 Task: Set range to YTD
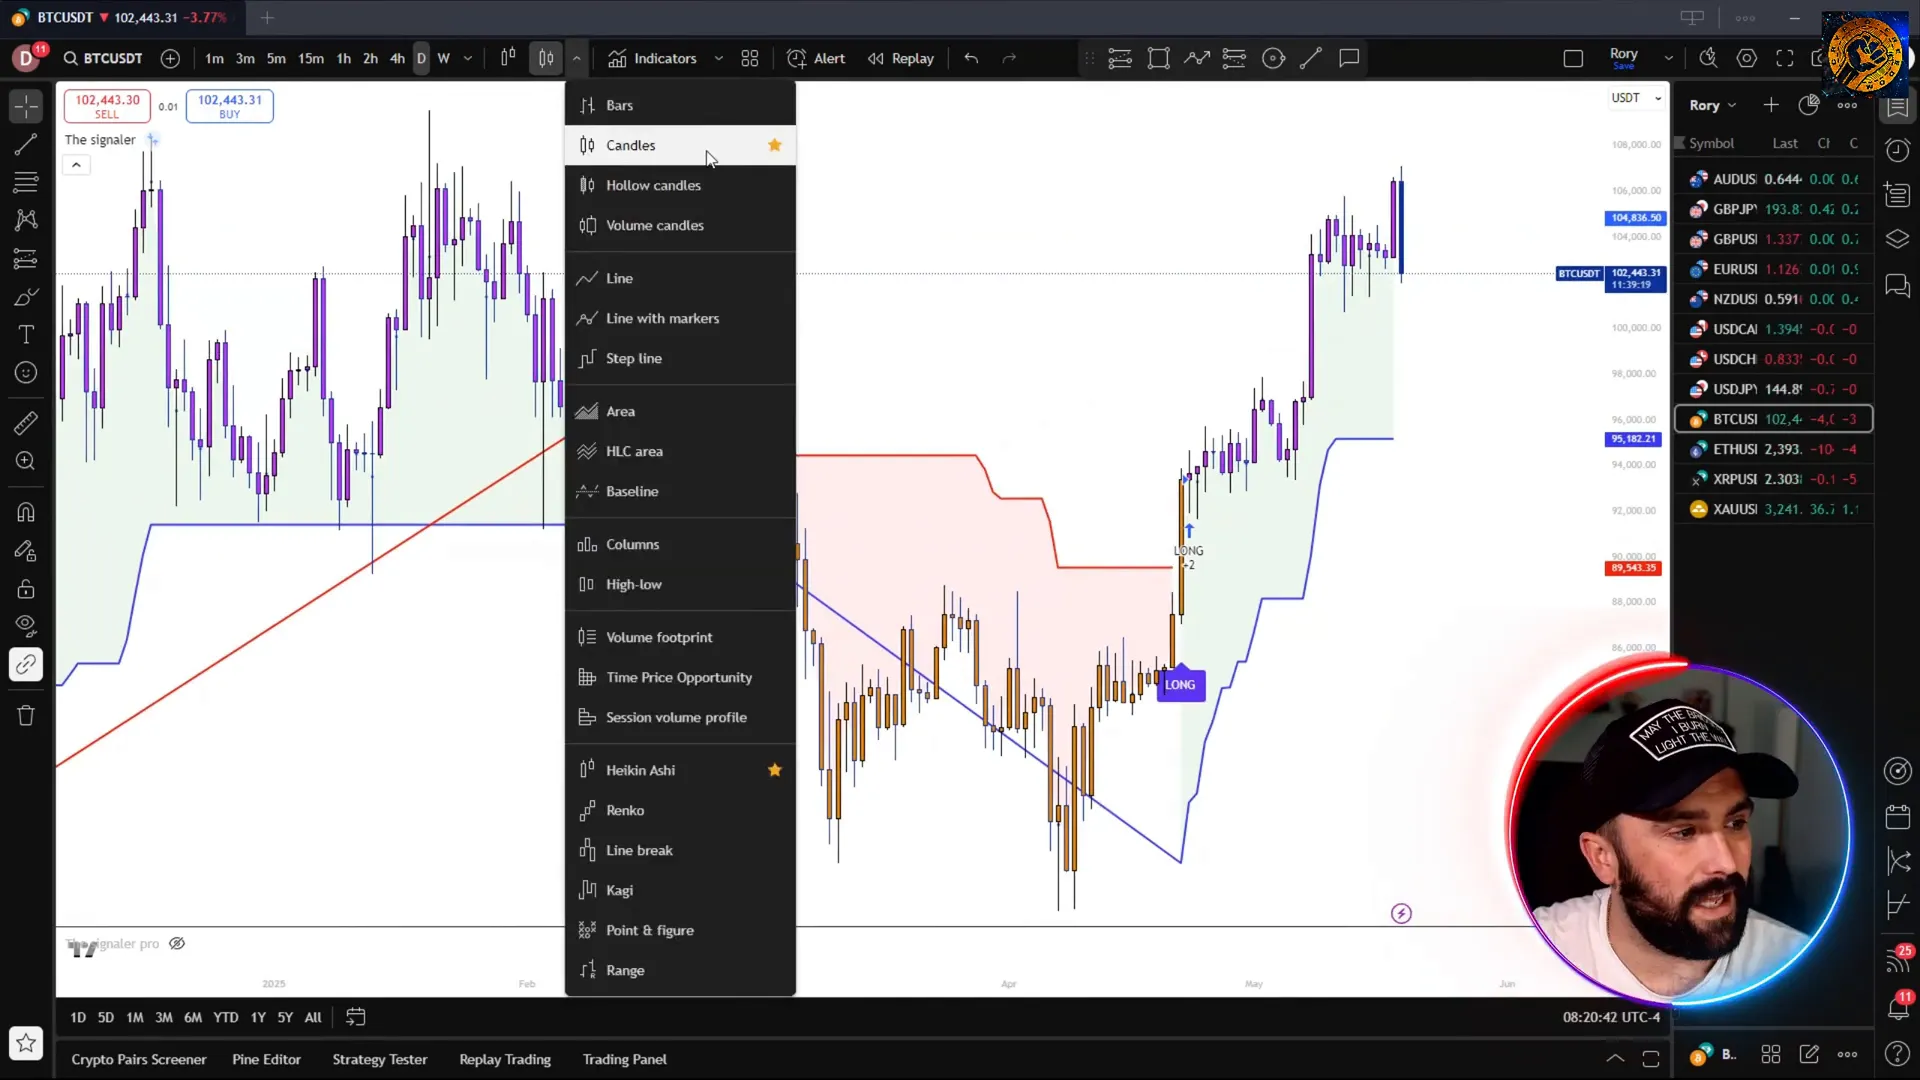pyautogui.click(x=226, y=1017)
